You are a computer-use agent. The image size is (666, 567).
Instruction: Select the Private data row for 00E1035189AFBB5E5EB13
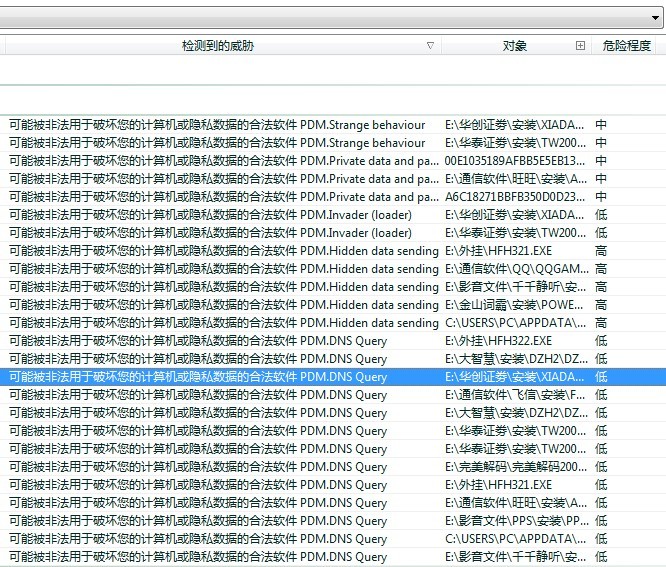point(333,161)
